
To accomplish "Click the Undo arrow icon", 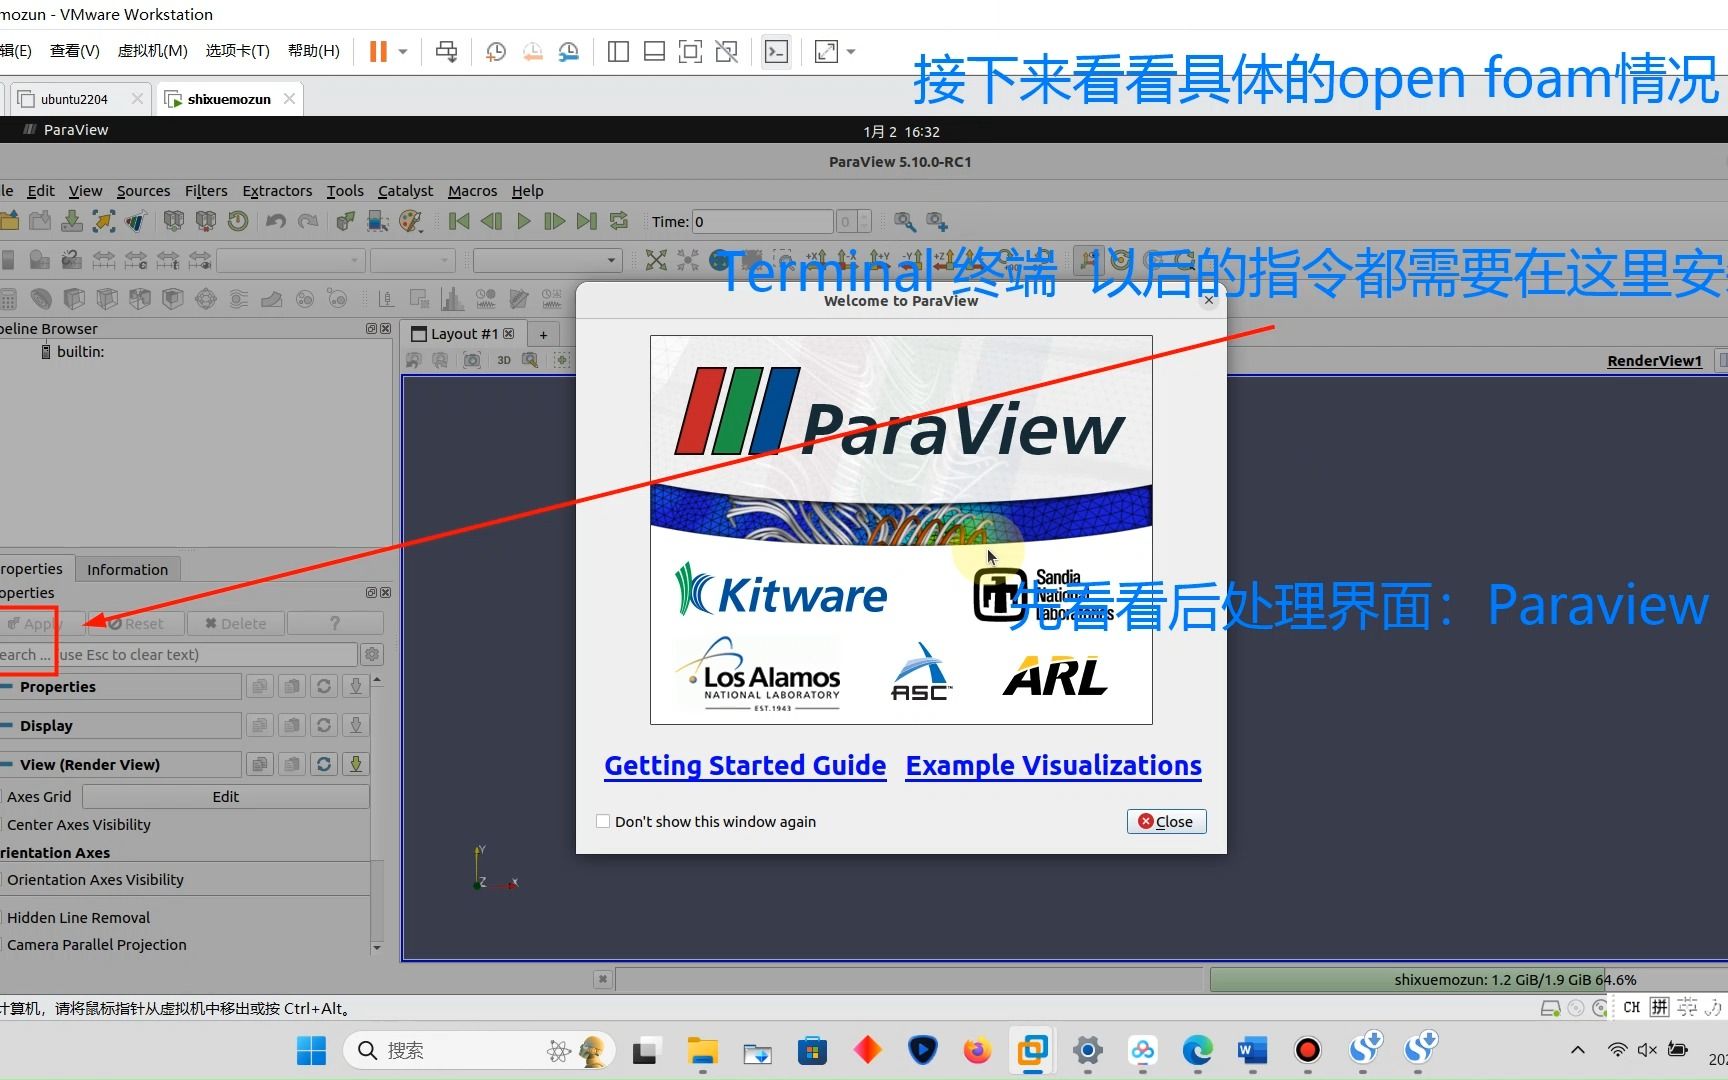I will [x=276, y=221].
